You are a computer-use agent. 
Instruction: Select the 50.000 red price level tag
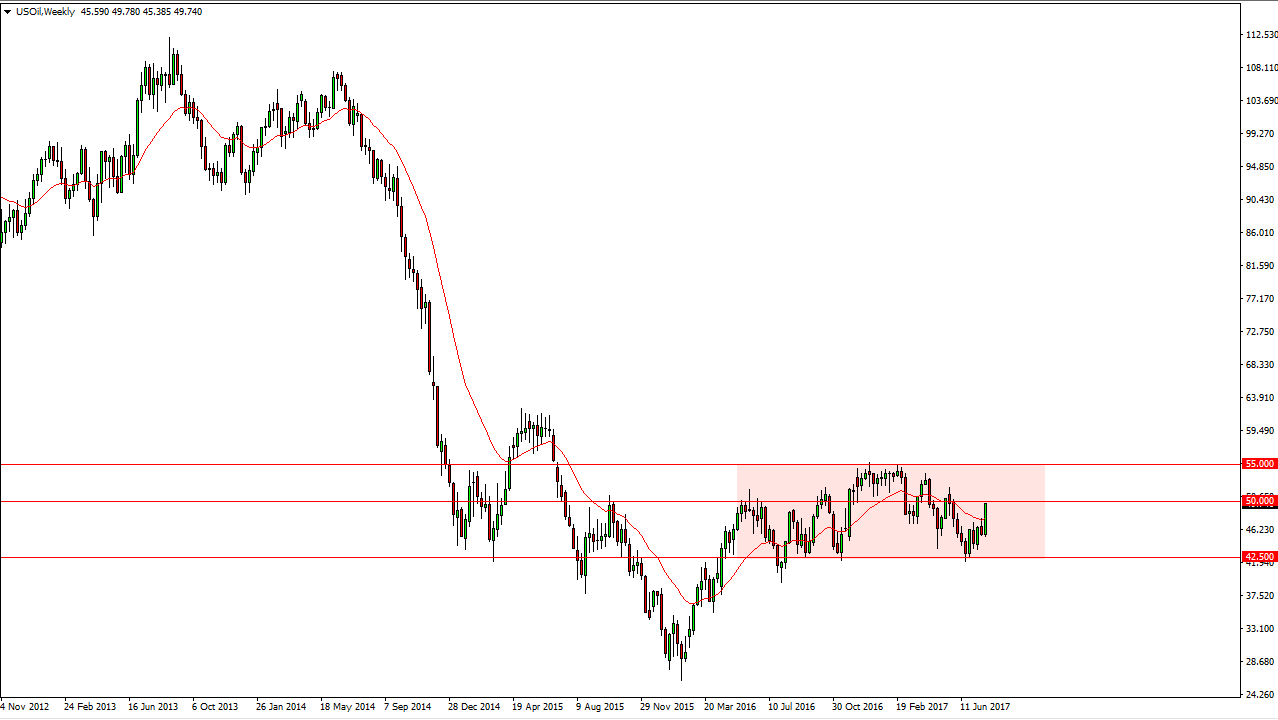click(1258, 500)
